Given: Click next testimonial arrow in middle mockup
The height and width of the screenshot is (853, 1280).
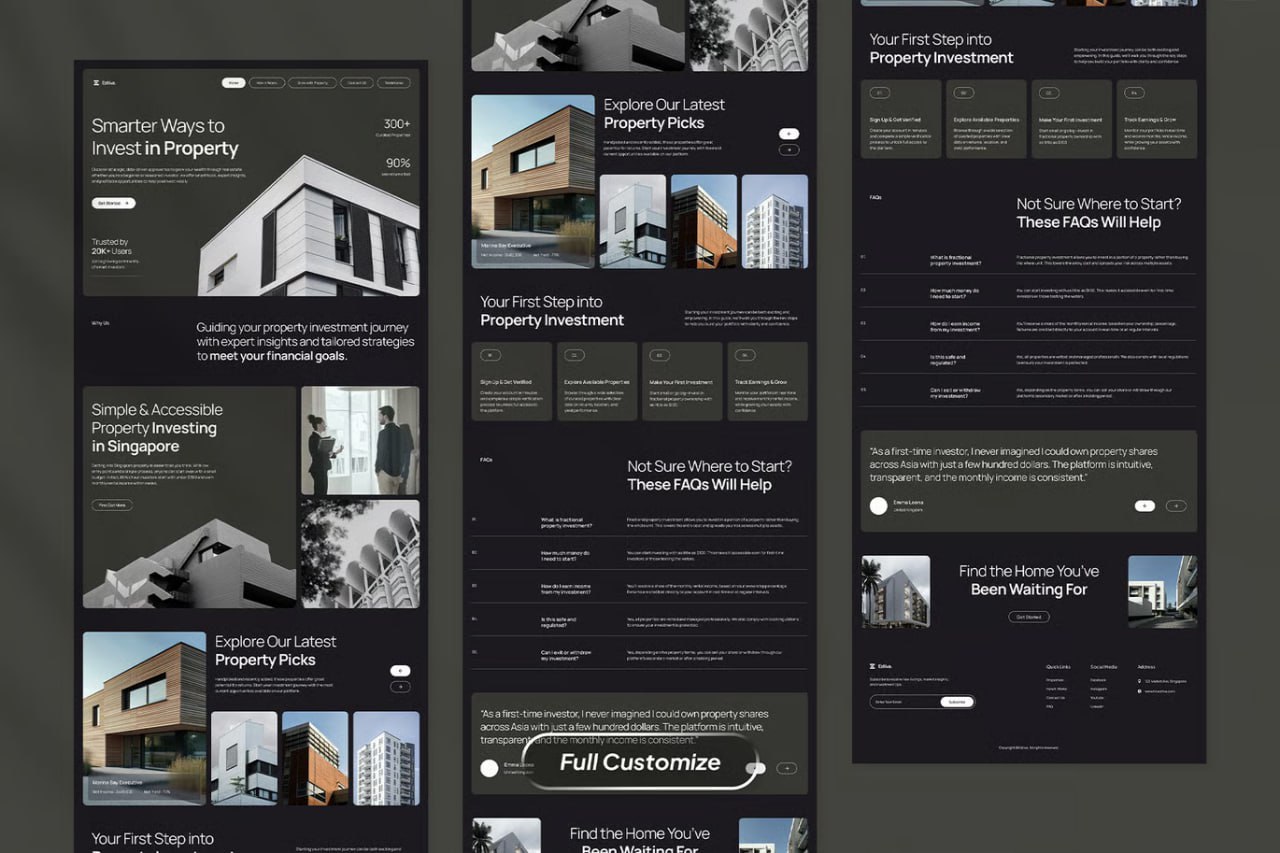Looking at the screenshot, I should tap(787, 768).
